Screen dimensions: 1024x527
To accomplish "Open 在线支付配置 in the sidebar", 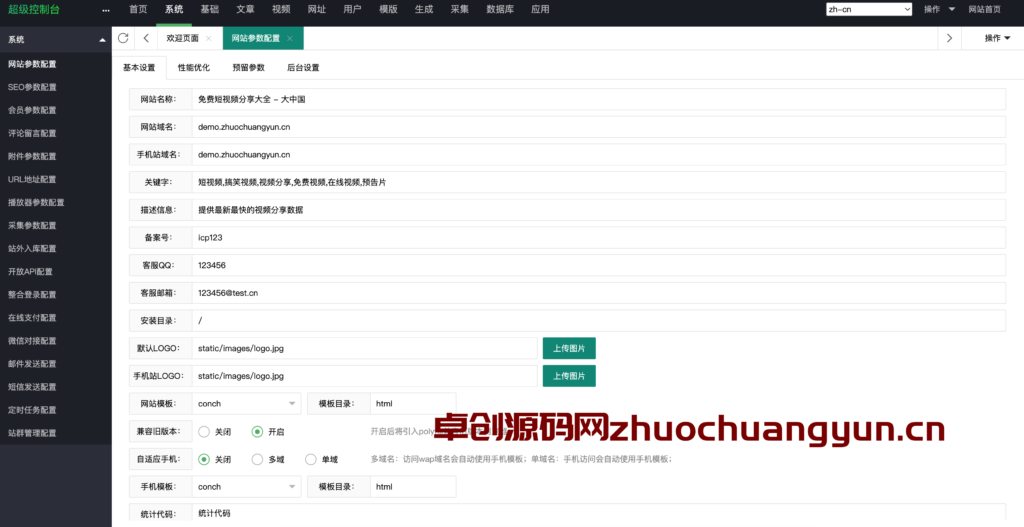I will point(33,318).
